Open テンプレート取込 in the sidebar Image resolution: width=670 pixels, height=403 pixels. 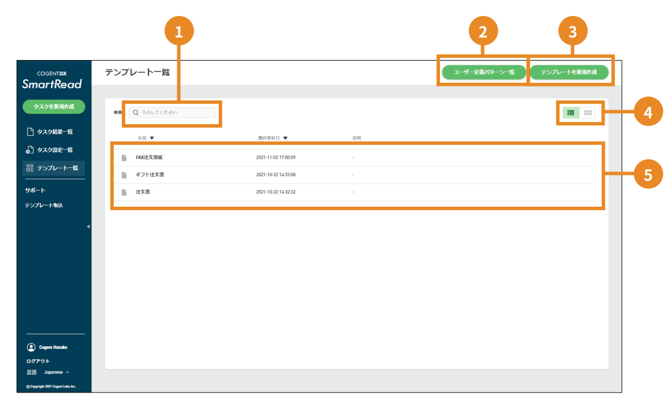pyautogui.click(x=44, y=205)
